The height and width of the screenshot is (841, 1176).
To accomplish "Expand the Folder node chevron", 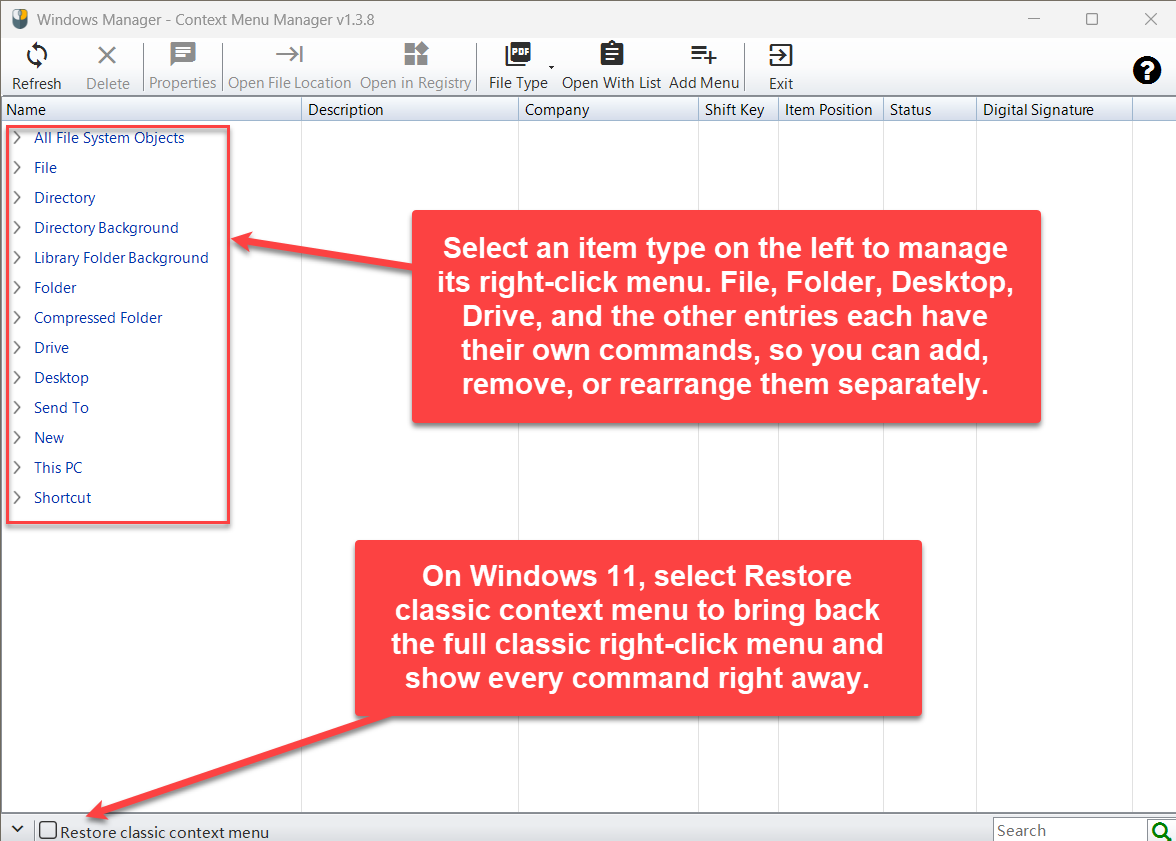I will click(x=17, y=287).
